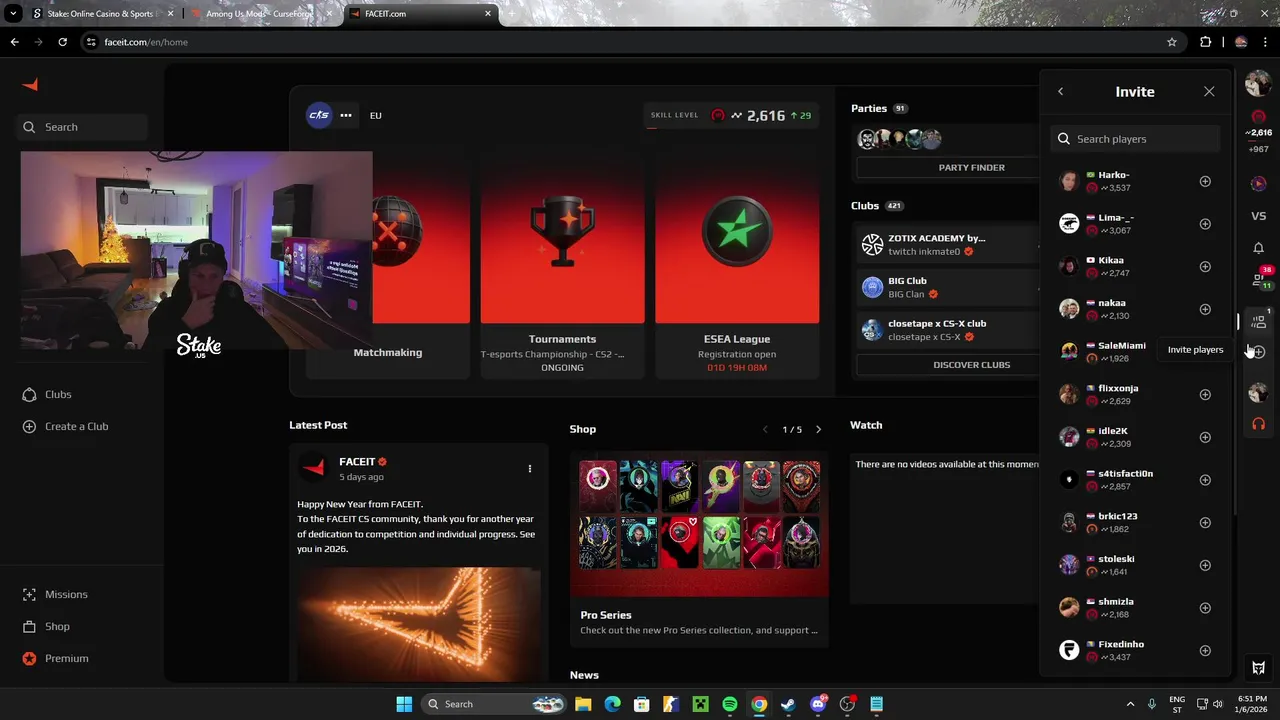
Task: Launch Spotify from the taskbar
Action: point(730,704)
